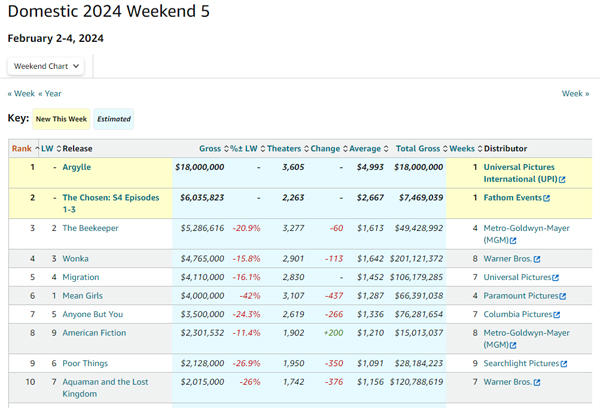
Task: Open The Chosen: S4 Episodes 1-3 link
Action: 111,204
